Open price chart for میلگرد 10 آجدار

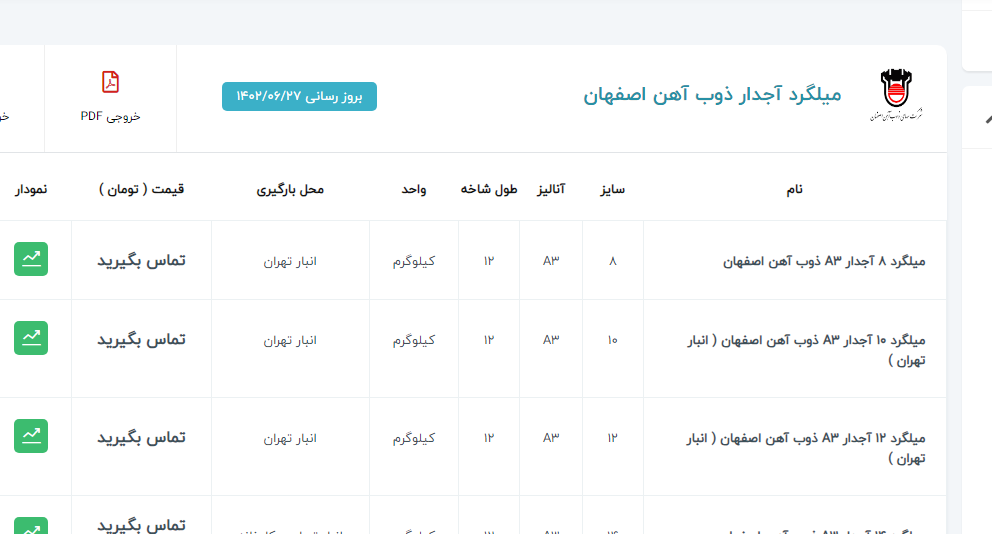(x=31, y=338)
